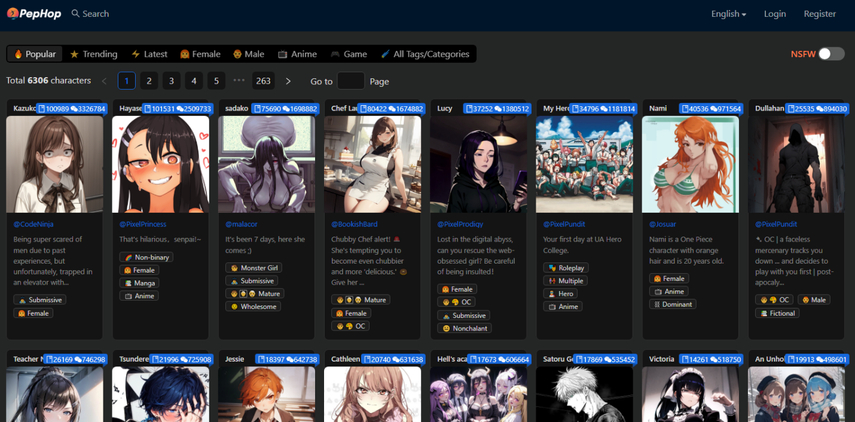
Task: Open the sadako character image
Action: tap(266, 164)
